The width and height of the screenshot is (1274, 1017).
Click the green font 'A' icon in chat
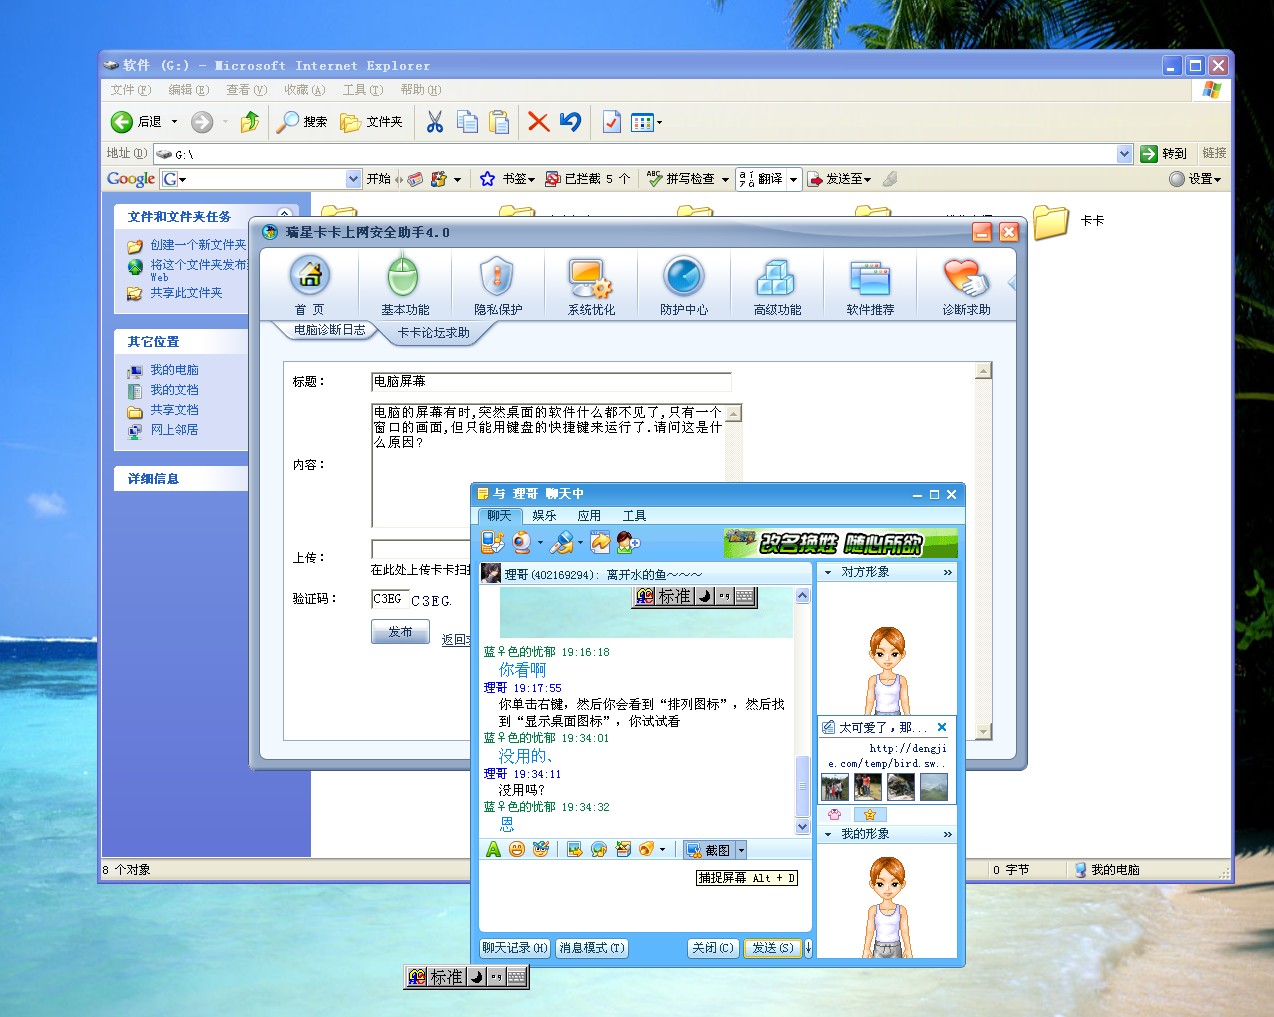coord(493,849)
